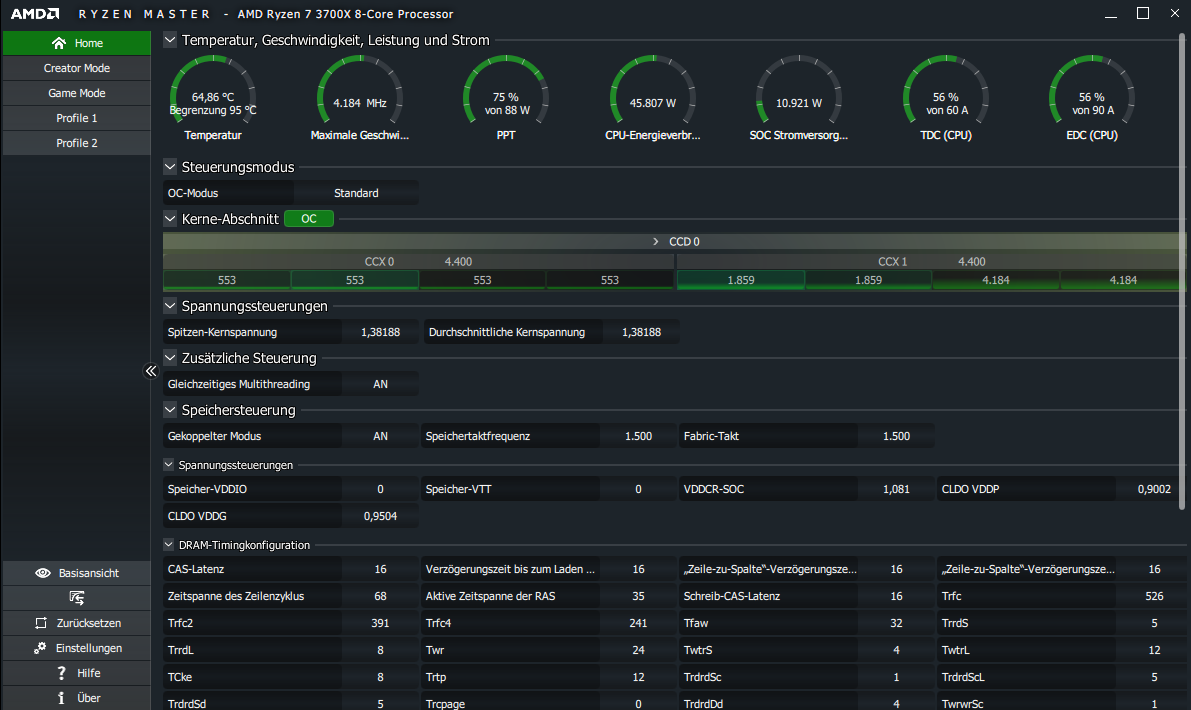Click the Trfc2 value 391
Screen dimensions: 1191x710
click(381, 623)
